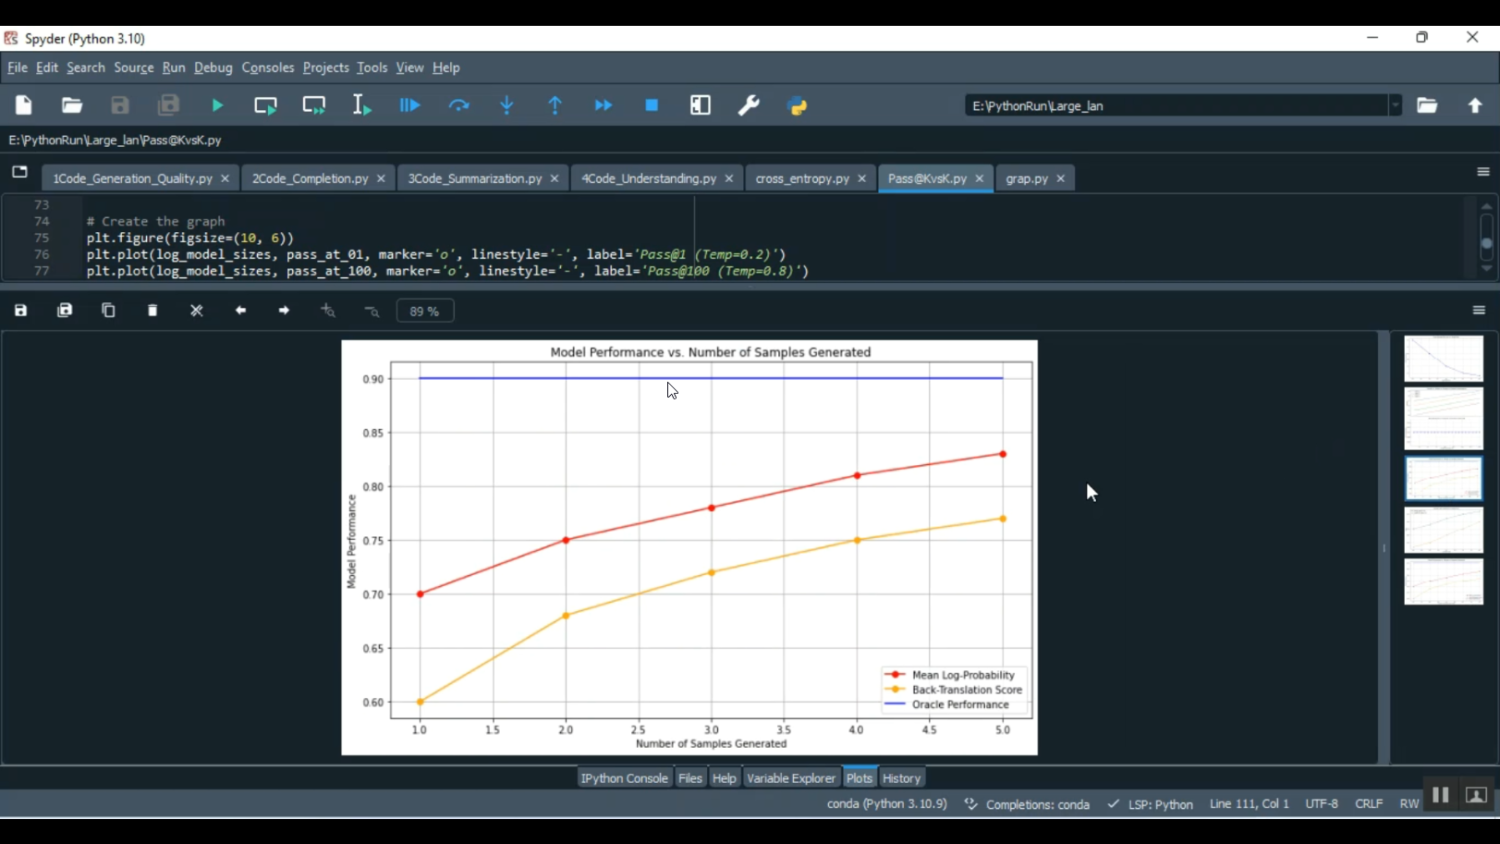Select the first plot thumbnail in sidebar
Viewport: 1500px width, 844px height.
click(1443, 359)
